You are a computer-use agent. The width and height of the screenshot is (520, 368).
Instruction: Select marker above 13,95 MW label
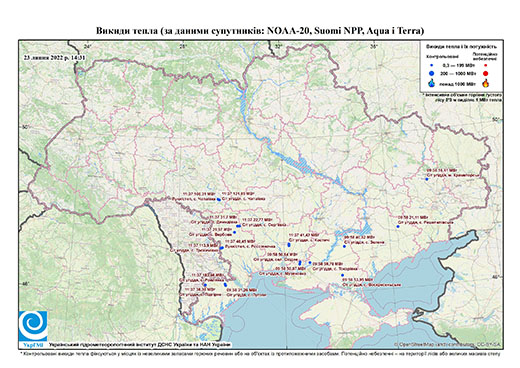[342, 275]
